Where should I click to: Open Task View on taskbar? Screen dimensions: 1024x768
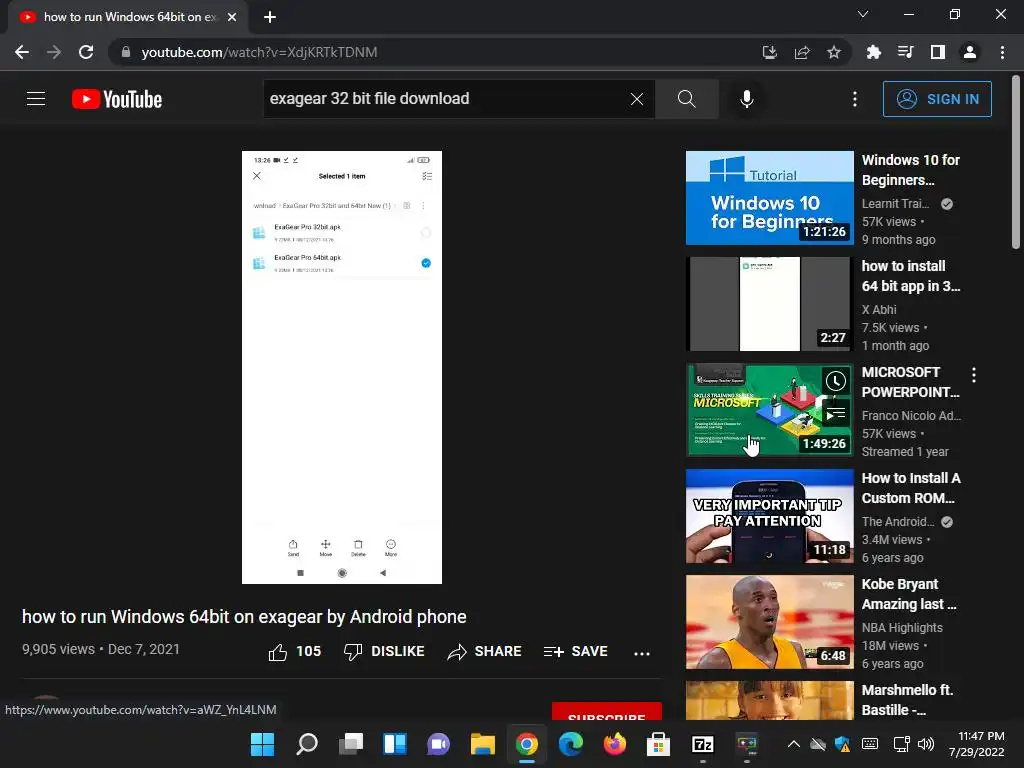click(351, 744)
